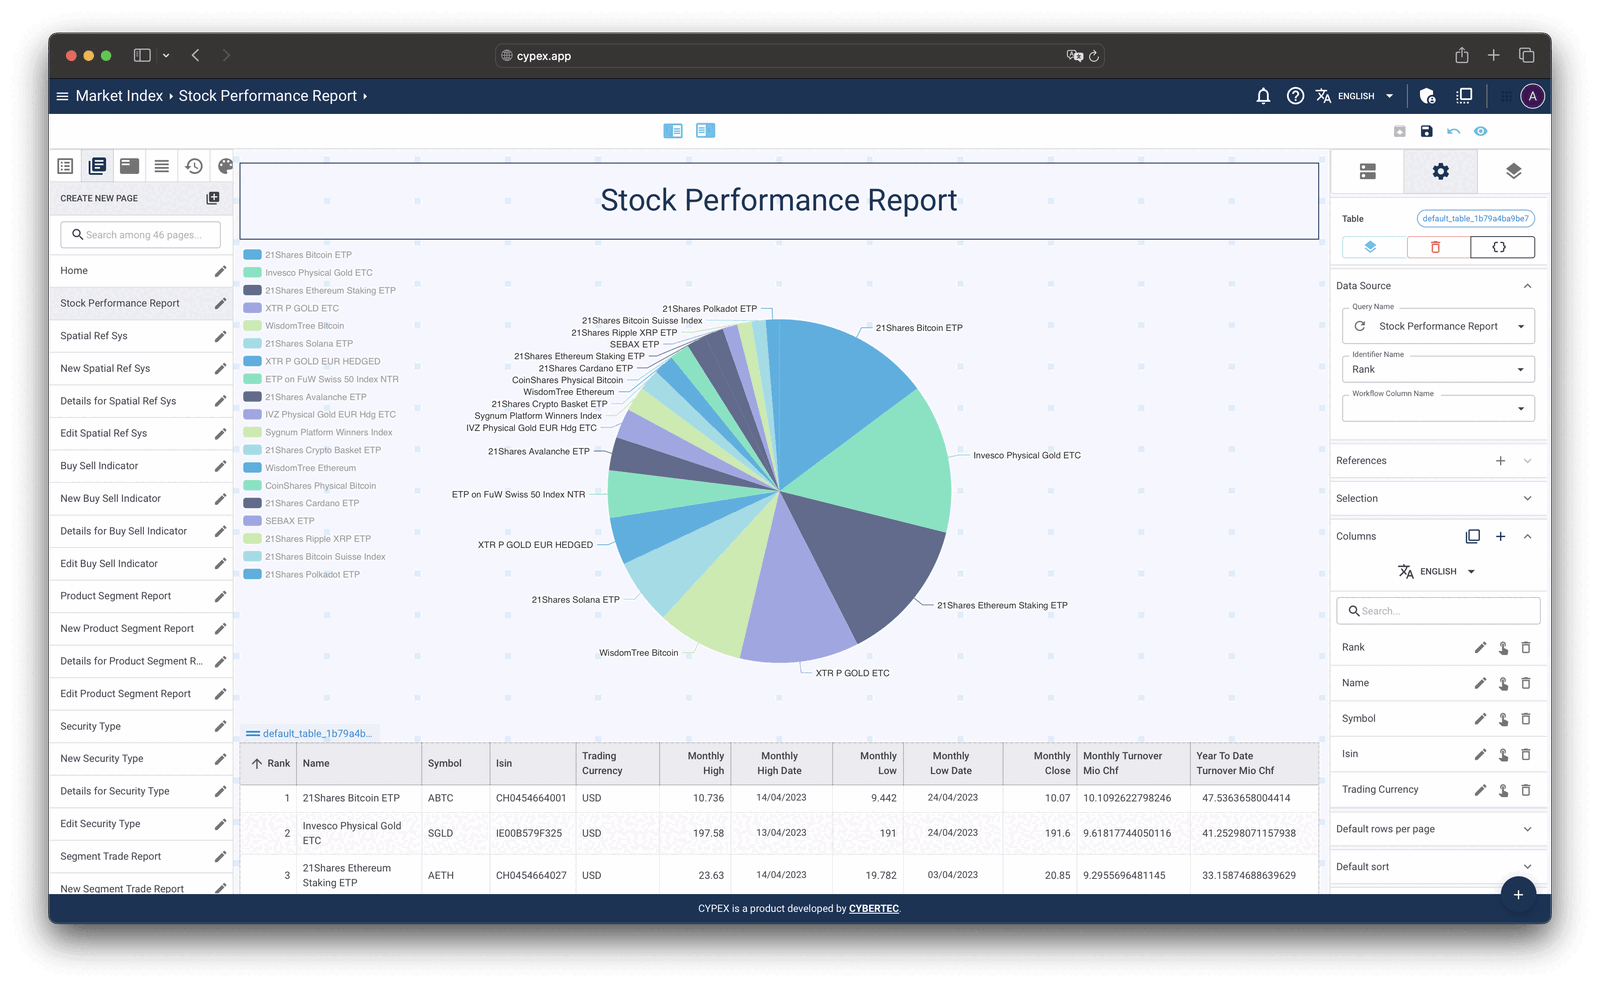Viewport: 1600px width, 988px height.
Task: Edit the Rank column with its pencil
Action: click(x=1480, y=648)
